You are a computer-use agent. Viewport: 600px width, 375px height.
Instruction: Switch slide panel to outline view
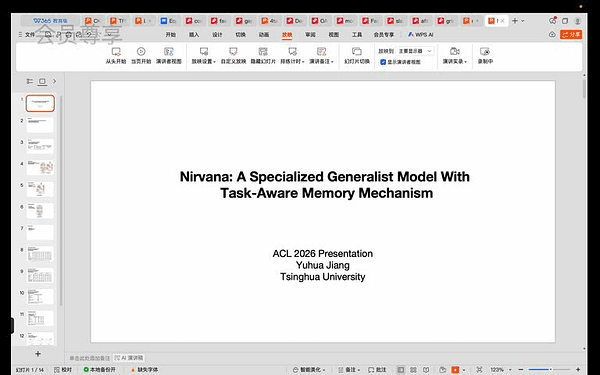coord(29,81)
